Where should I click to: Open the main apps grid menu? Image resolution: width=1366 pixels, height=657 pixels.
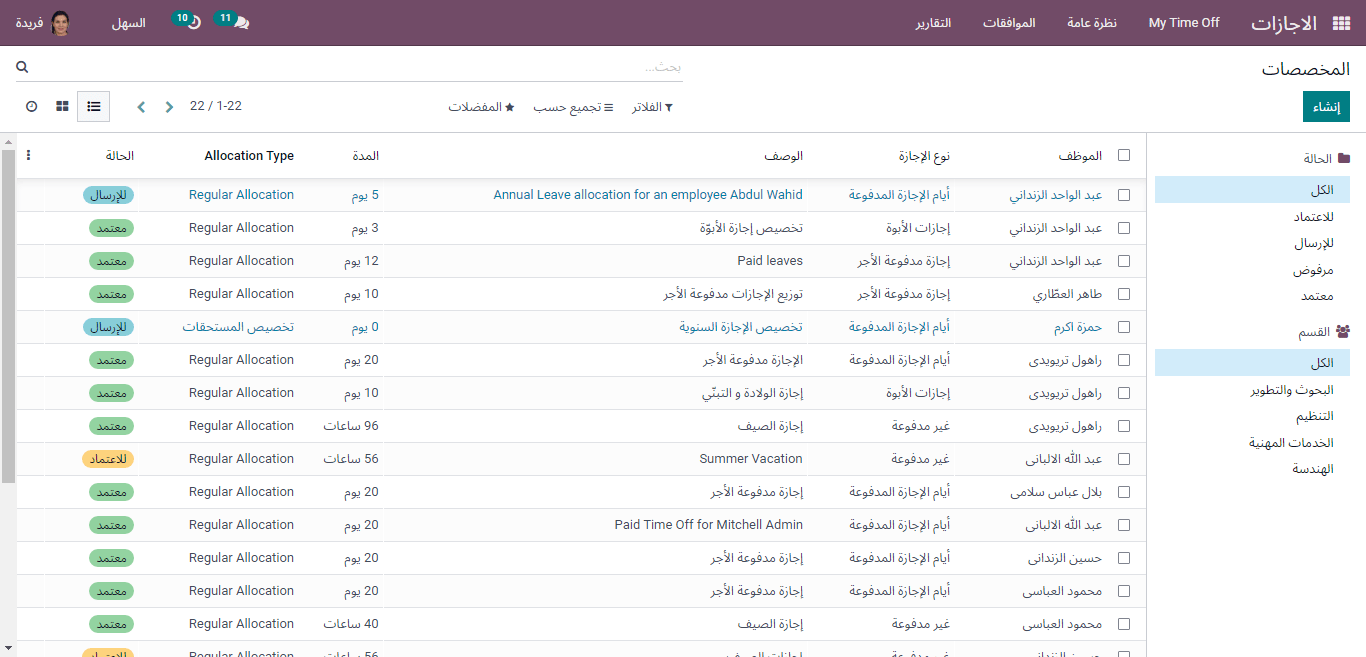tap(1339, 23)
